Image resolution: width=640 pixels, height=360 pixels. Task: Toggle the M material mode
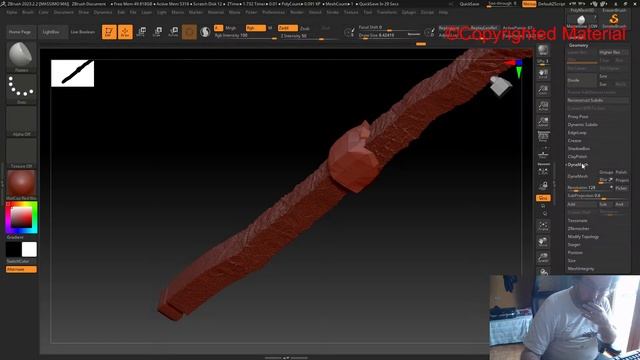tap(270, 28)
